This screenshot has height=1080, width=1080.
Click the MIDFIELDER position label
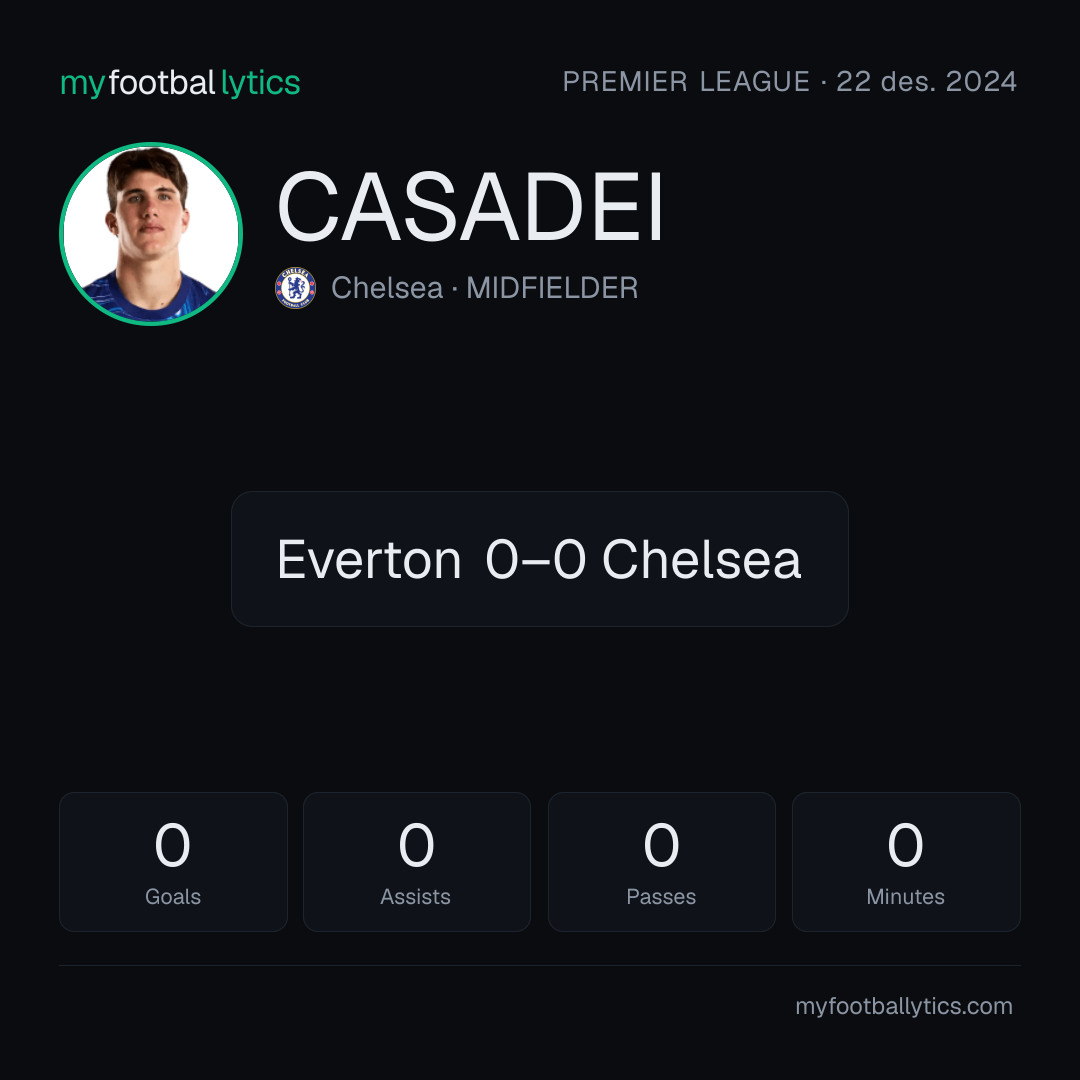[552, 288]
